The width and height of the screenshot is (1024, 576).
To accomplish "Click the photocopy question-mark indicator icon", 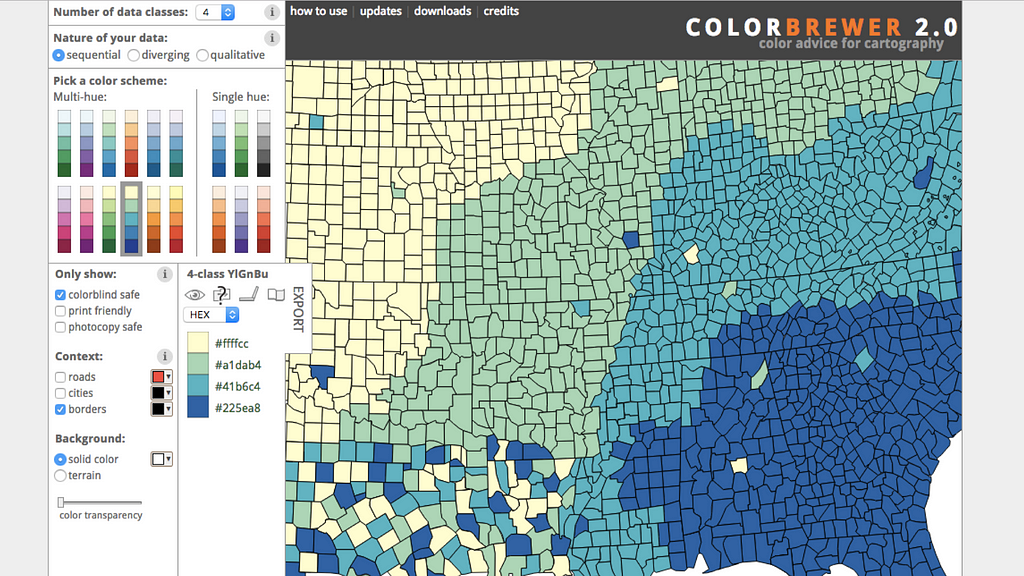I will (221, 295).
